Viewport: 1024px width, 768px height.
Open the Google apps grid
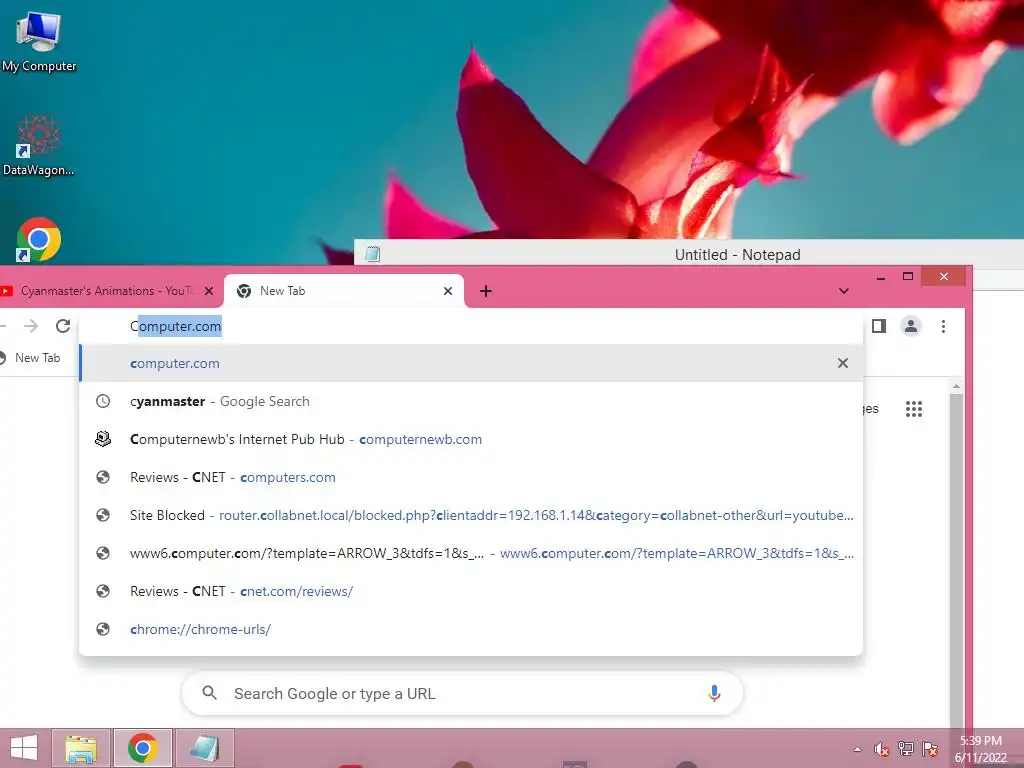click(x=914, y=409)
